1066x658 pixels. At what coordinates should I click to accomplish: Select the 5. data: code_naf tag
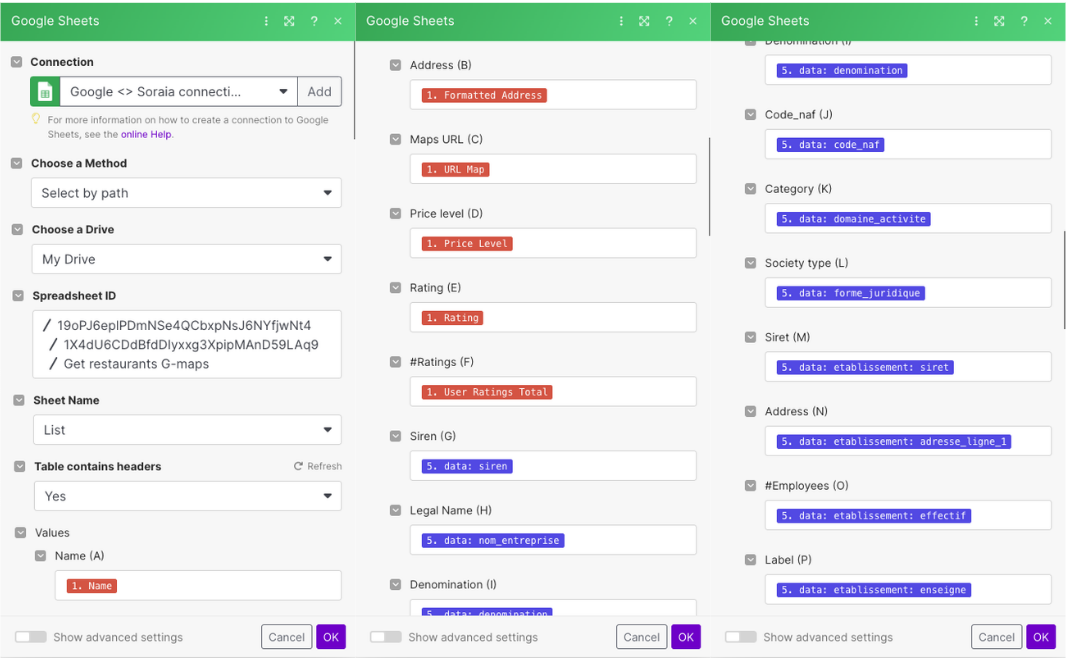(x=830, y=145)
